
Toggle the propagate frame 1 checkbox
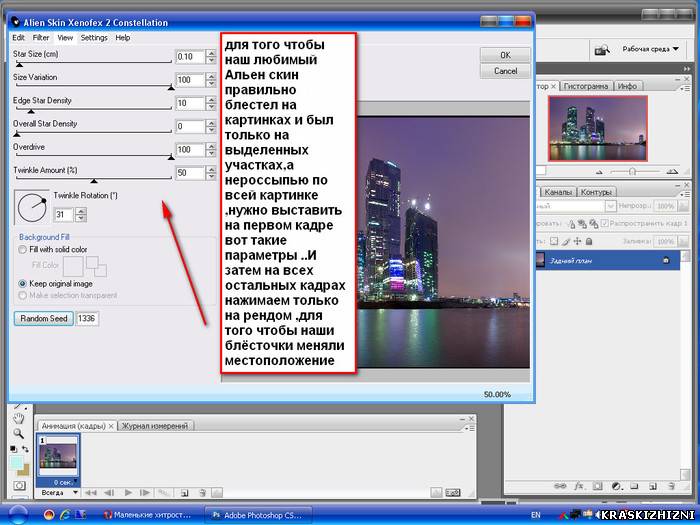604,223
